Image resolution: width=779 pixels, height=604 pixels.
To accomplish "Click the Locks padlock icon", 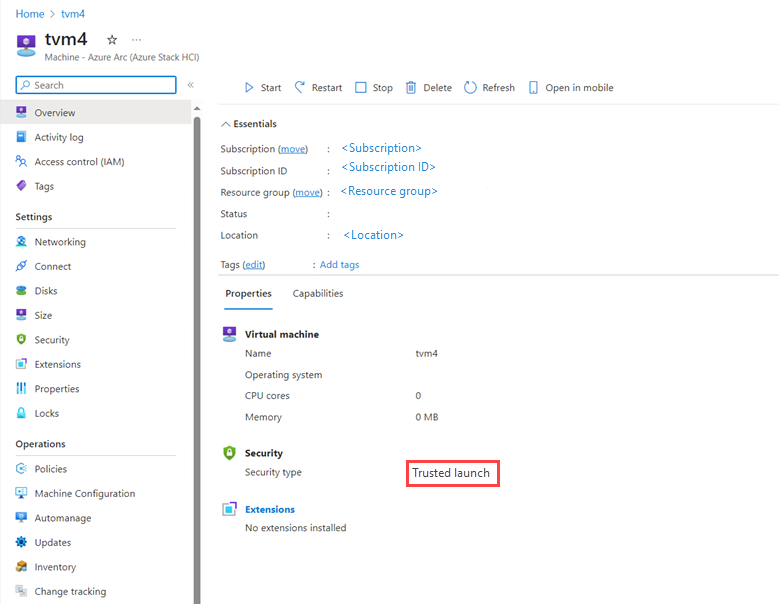I will [21, 413].
